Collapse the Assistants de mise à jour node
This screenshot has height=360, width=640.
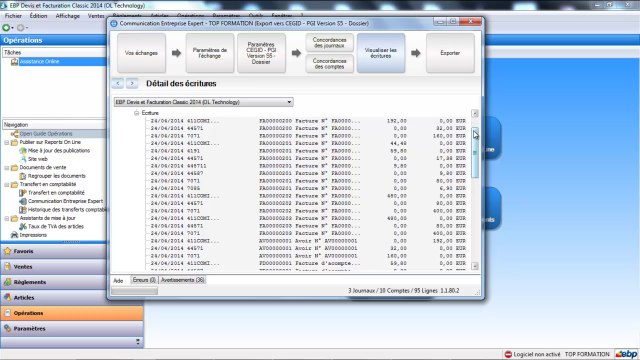(x=7, y=218)
